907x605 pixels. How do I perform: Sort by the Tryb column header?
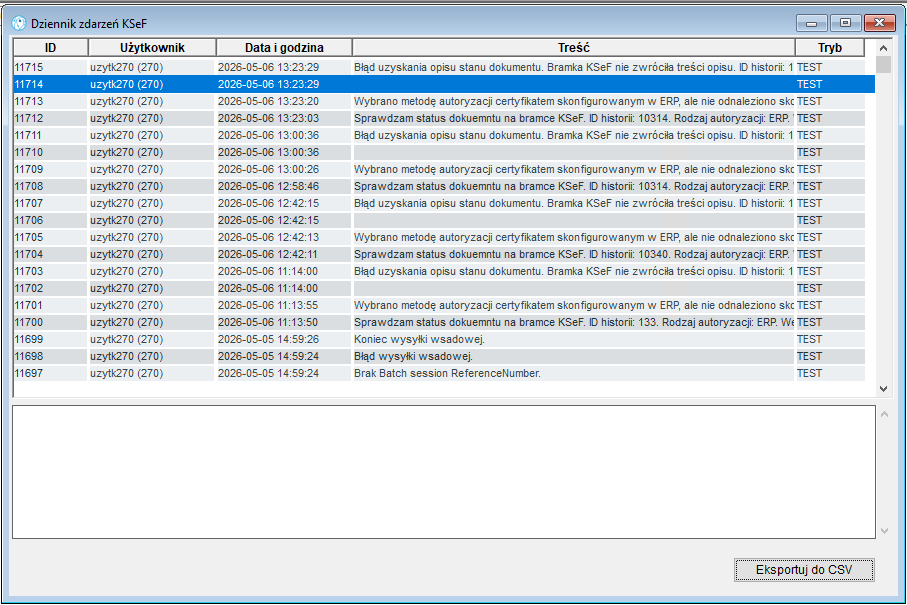pos(830,47)
